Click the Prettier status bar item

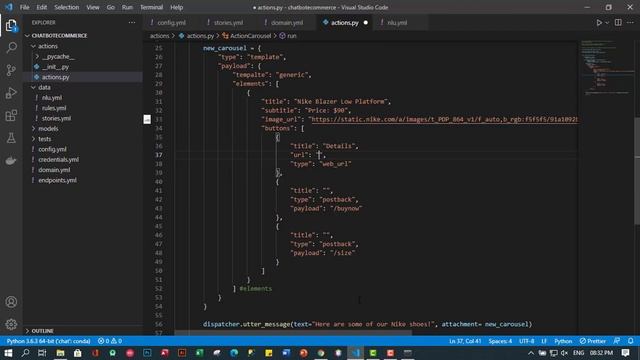click(593, 341)
